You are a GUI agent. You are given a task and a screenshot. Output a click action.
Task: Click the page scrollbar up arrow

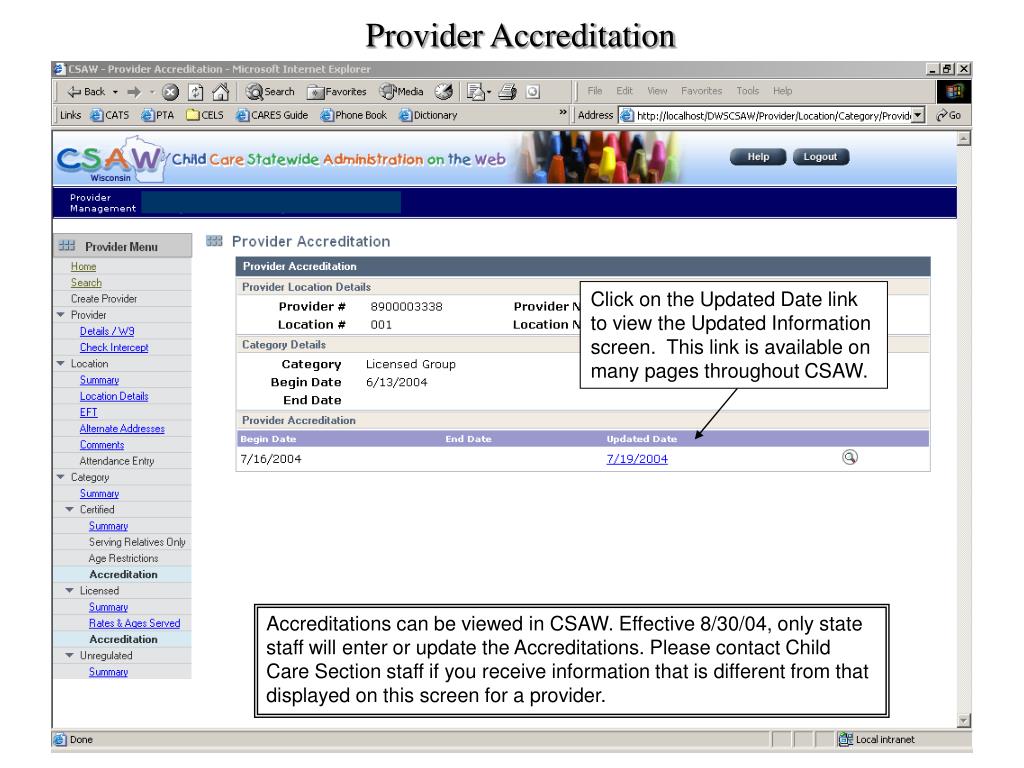point(963,138)
